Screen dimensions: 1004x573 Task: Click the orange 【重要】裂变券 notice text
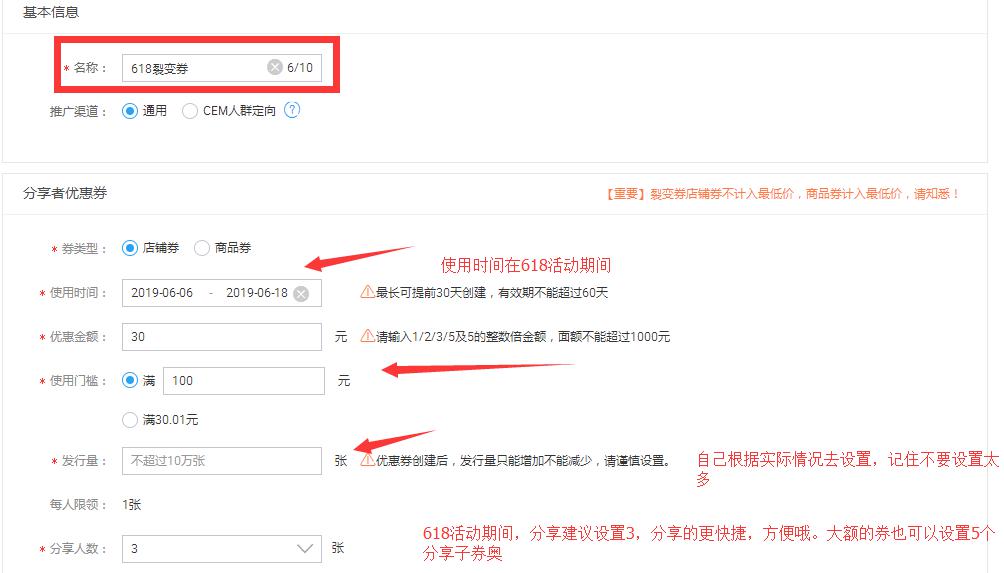tap(782, 193)
